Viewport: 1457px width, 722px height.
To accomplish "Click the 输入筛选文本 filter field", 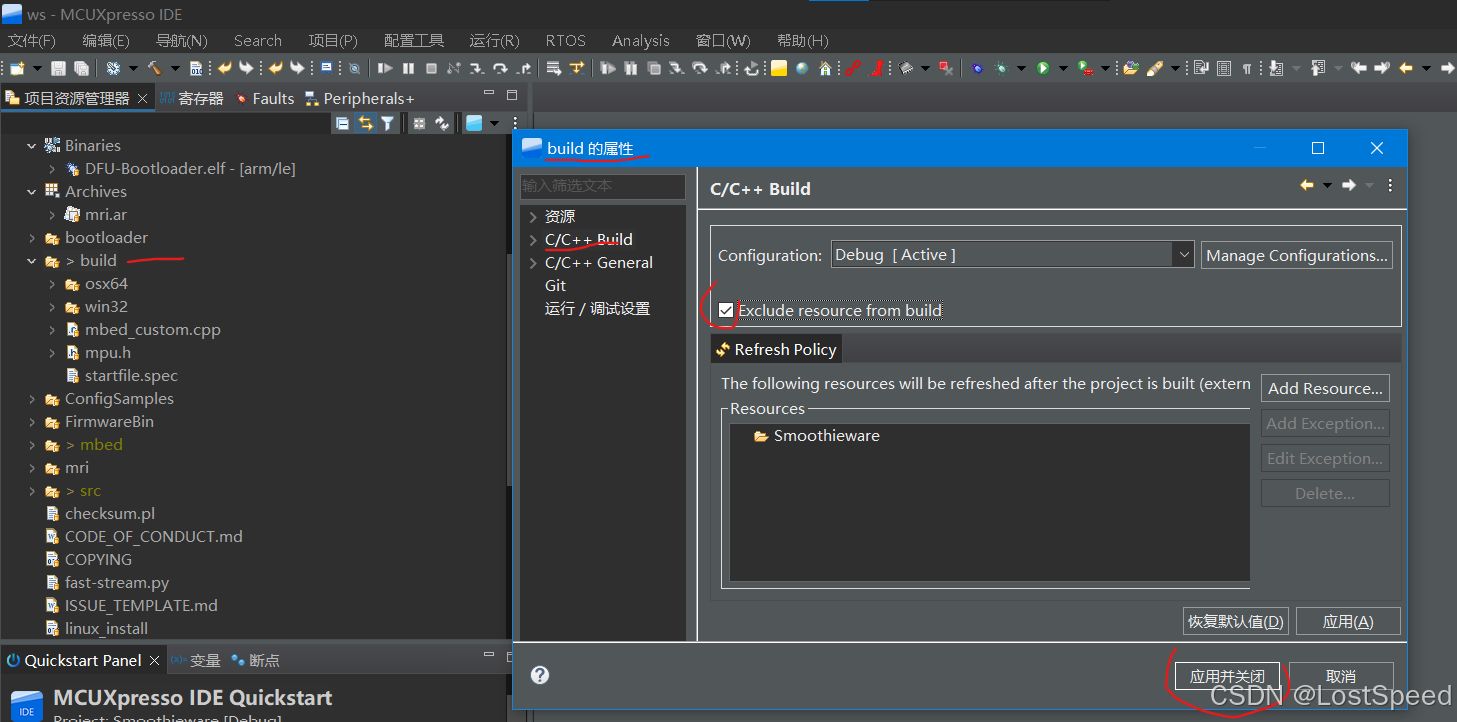I will 602,186.
